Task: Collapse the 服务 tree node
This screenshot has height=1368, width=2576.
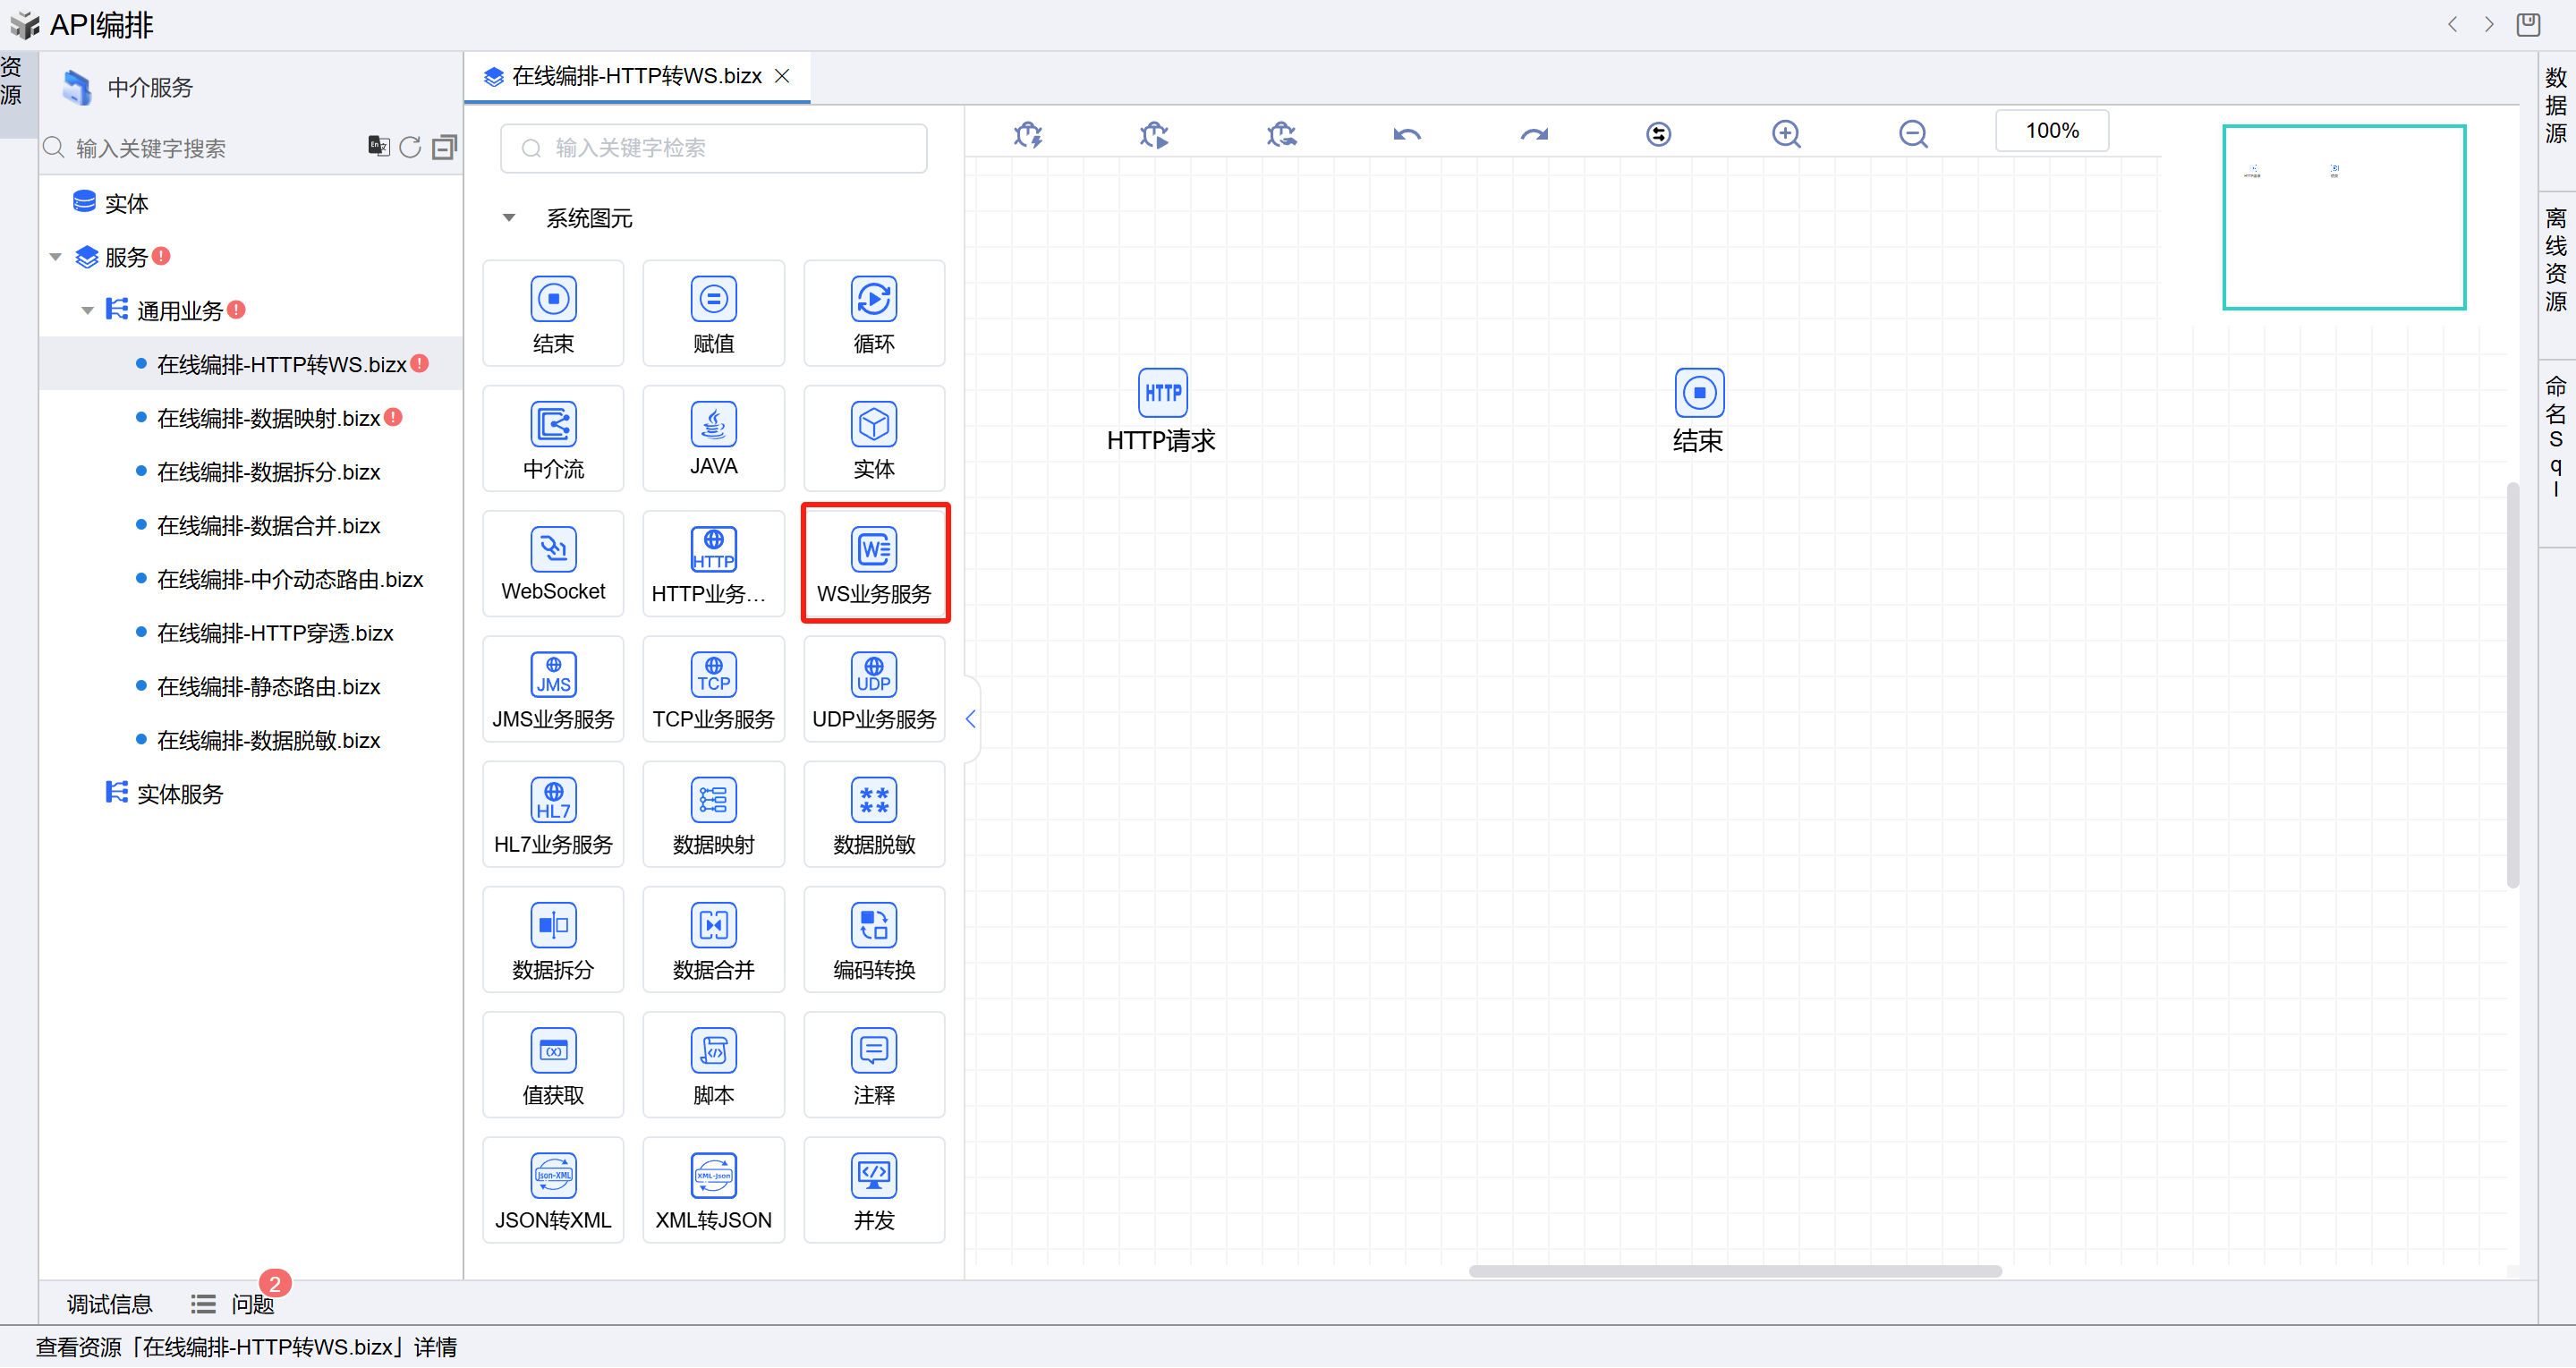Action: coord(56,258)
